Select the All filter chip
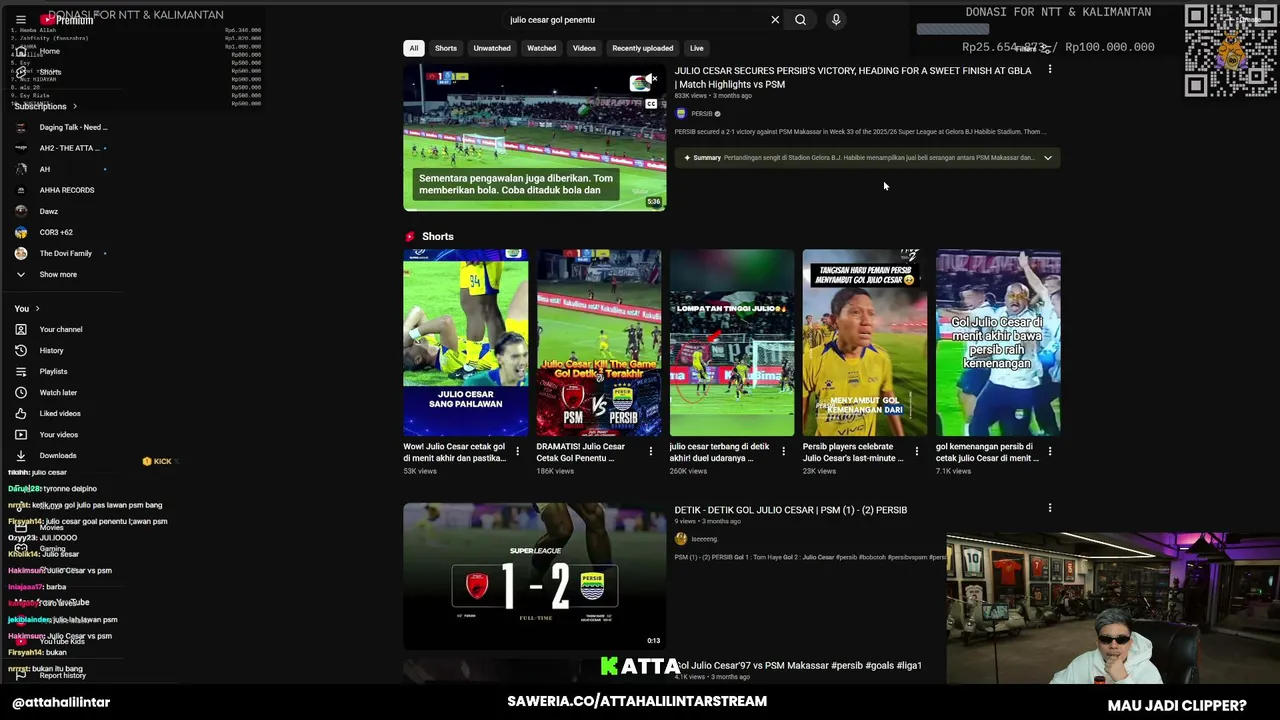Viewport: 1280px width, 720px height. click(413, 48)
